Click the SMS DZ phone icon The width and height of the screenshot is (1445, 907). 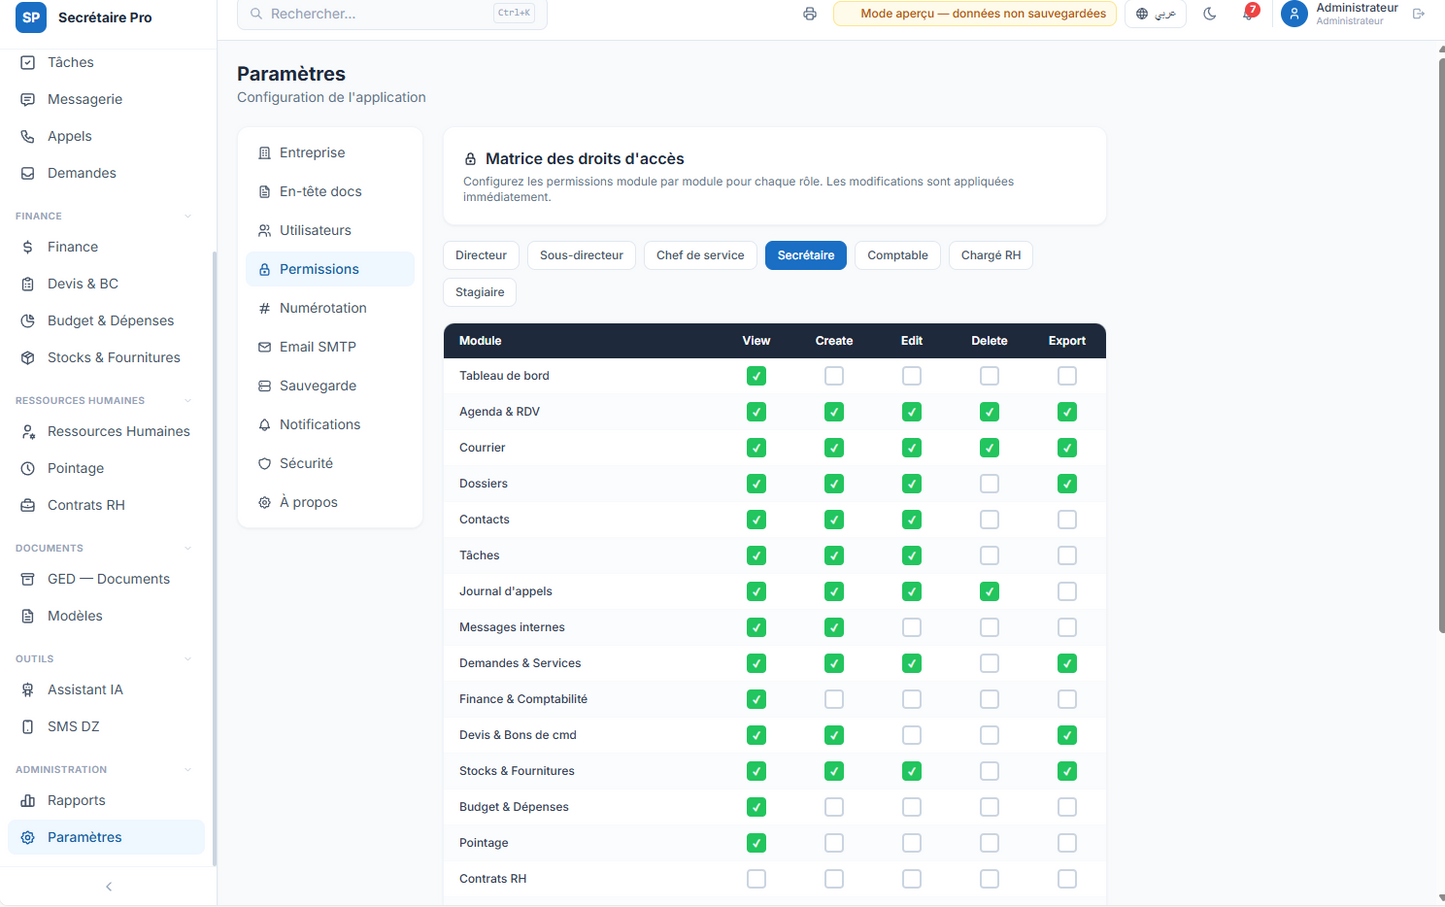28,727
